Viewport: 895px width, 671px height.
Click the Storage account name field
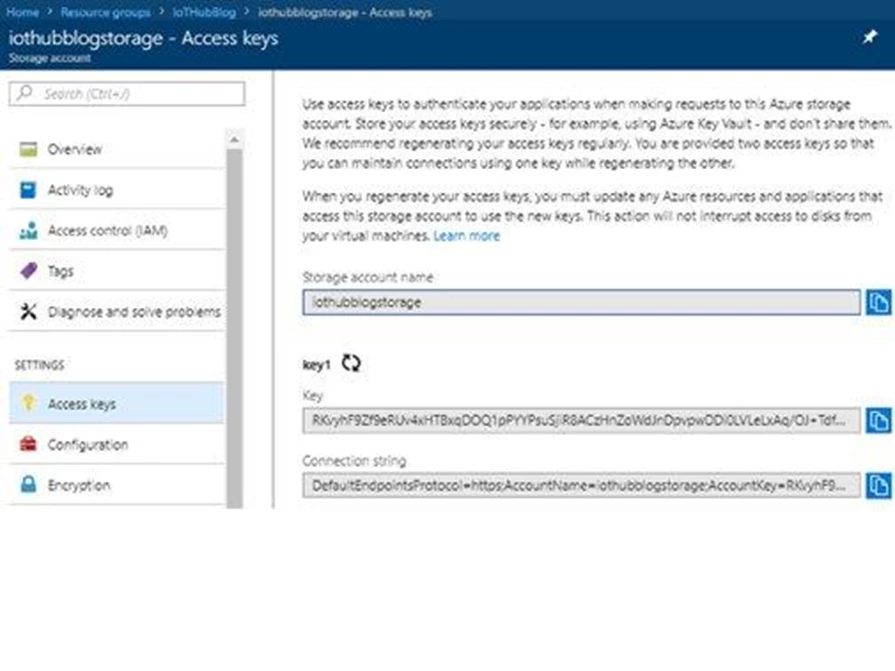580,302
